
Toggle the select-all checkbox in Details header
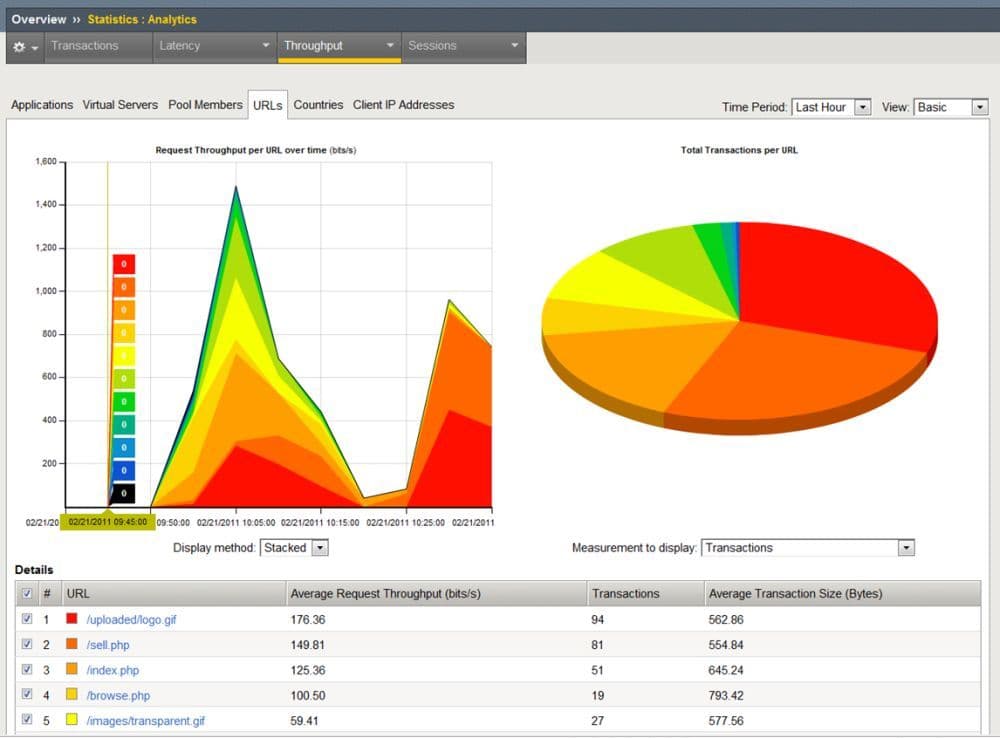point(27,594)
